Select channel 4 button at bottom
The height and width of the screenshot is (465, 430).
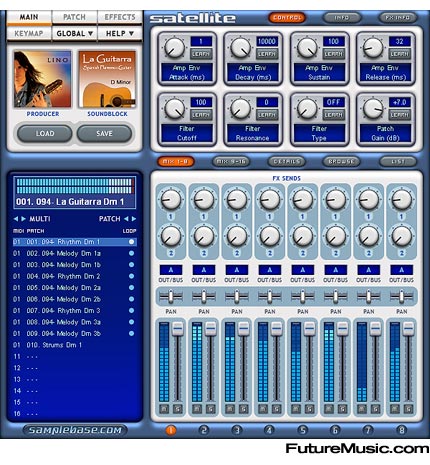pyautogui.click(x=269, y=430)
